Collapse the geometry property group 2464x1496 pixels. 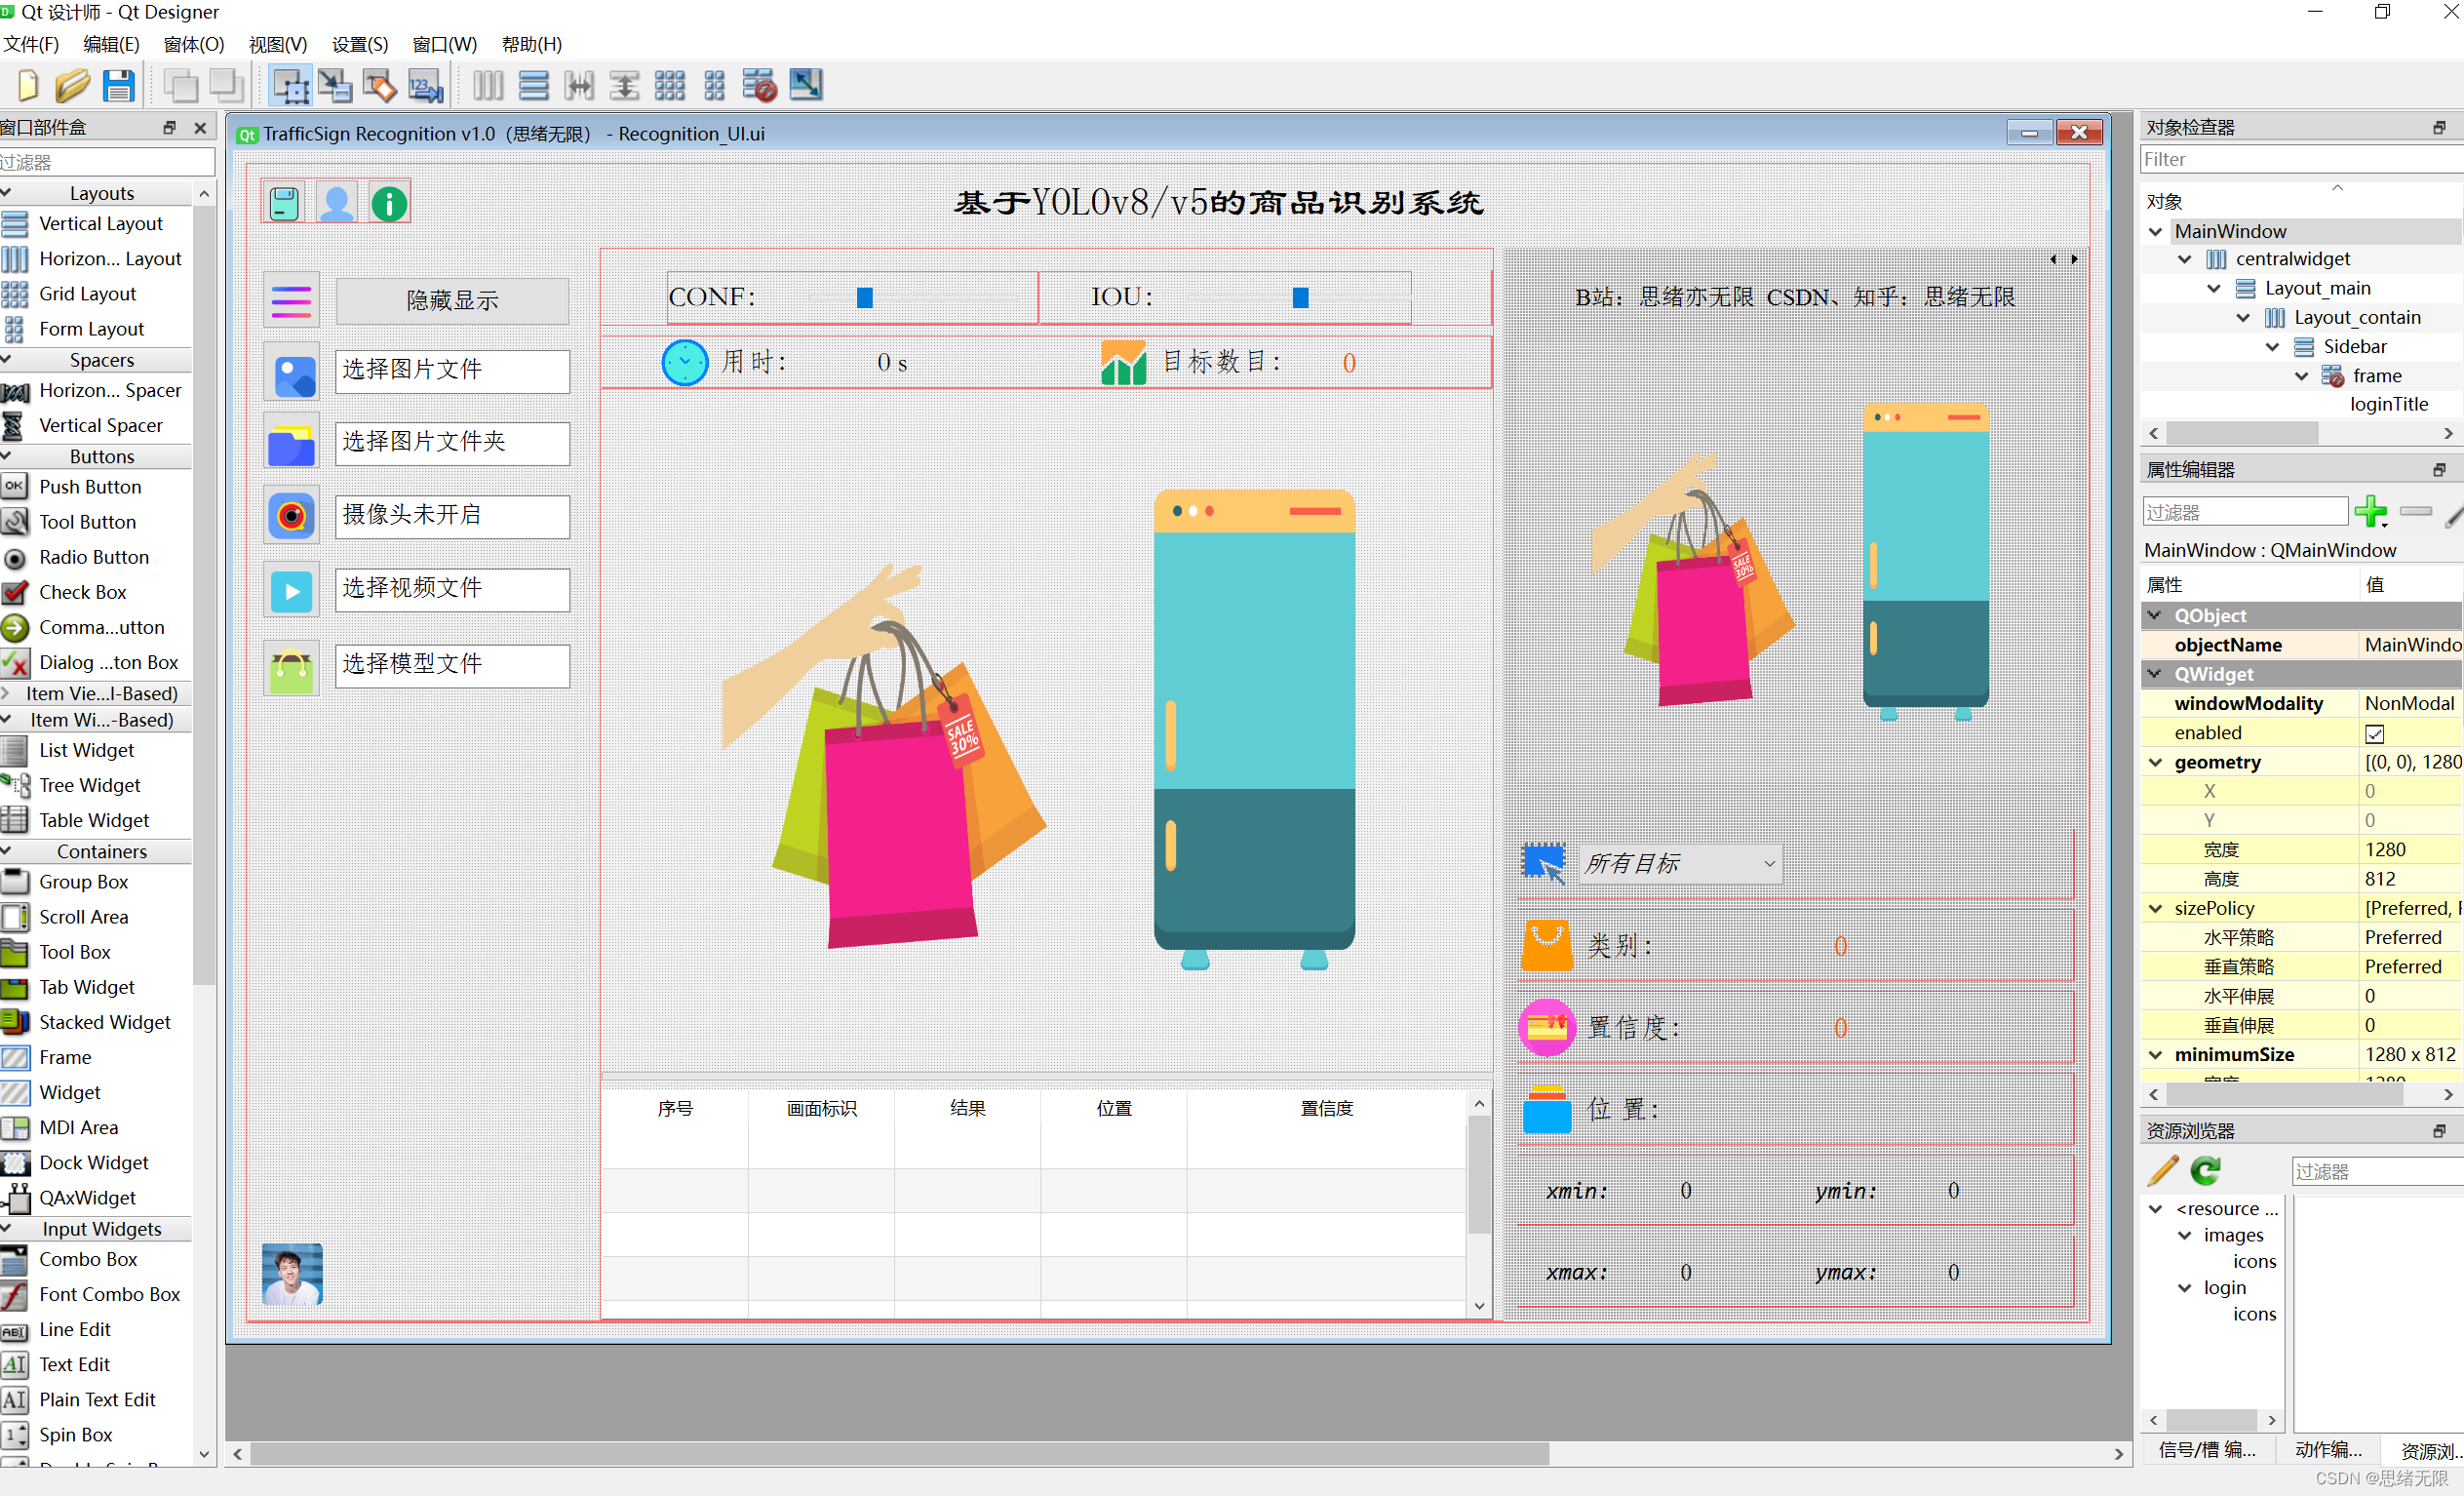(x=2156, y=762)
